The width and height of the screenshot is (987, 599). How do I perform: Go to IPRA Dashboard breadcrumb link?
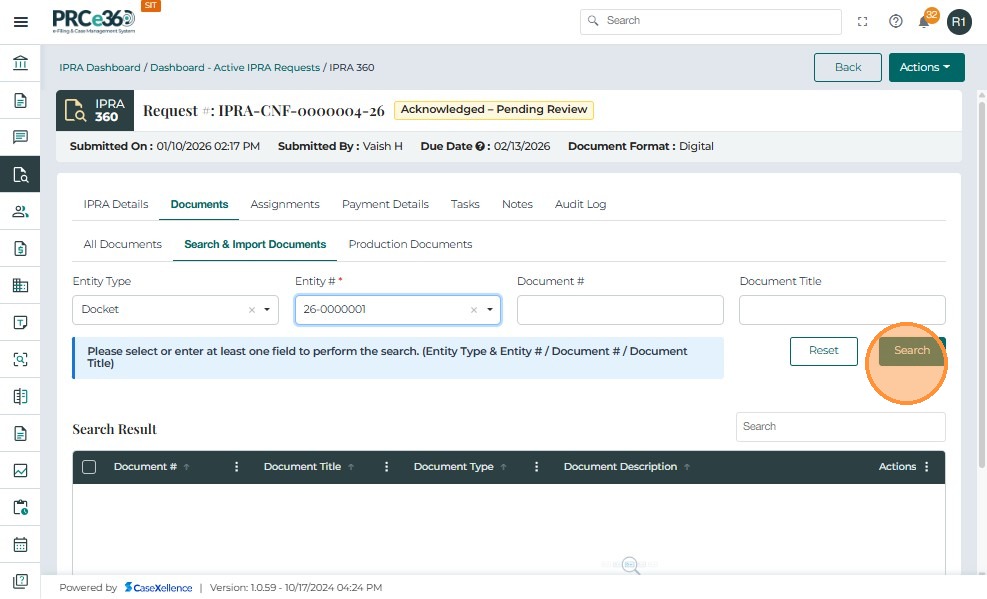99,67
